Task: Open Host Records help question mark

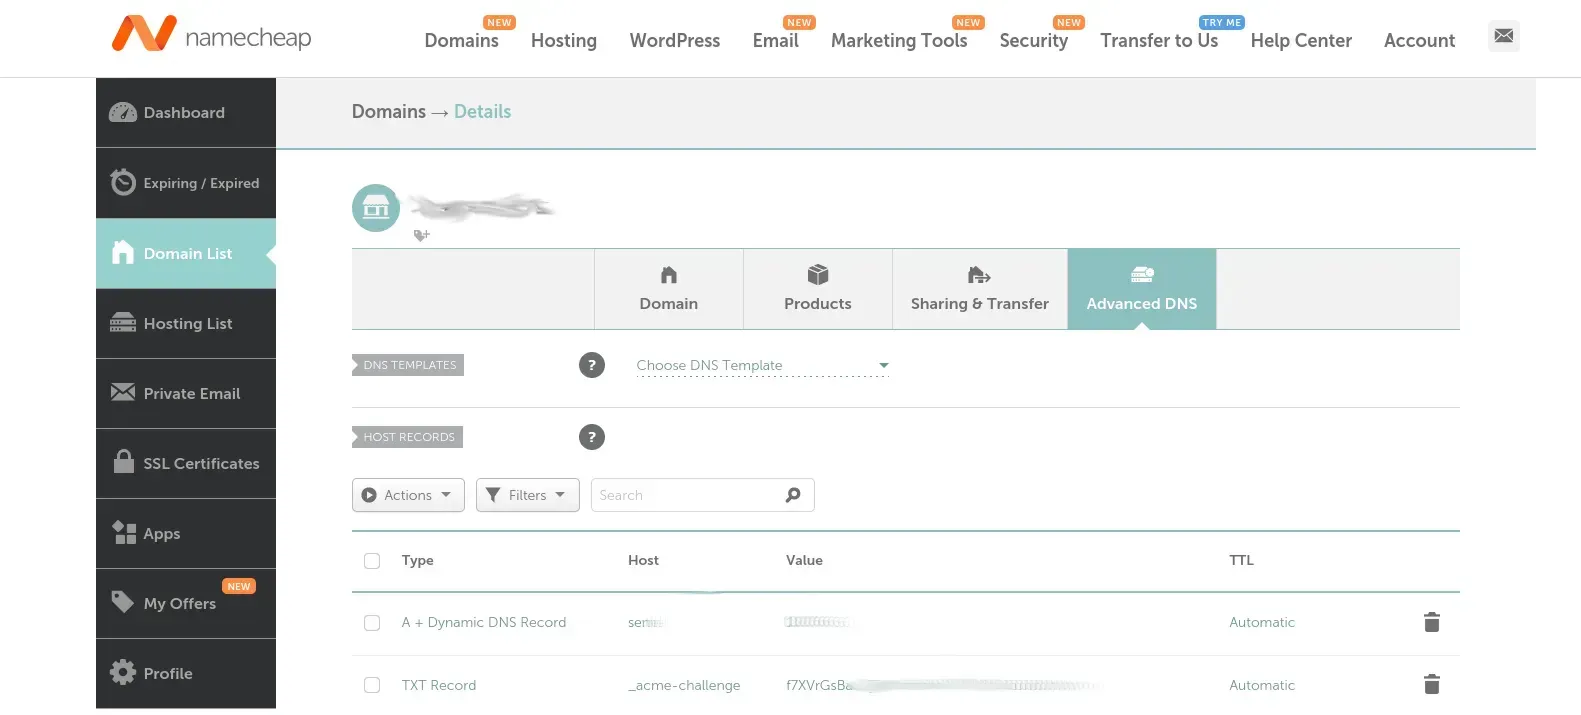Action: pyautogui.click(x=592, y=437)
